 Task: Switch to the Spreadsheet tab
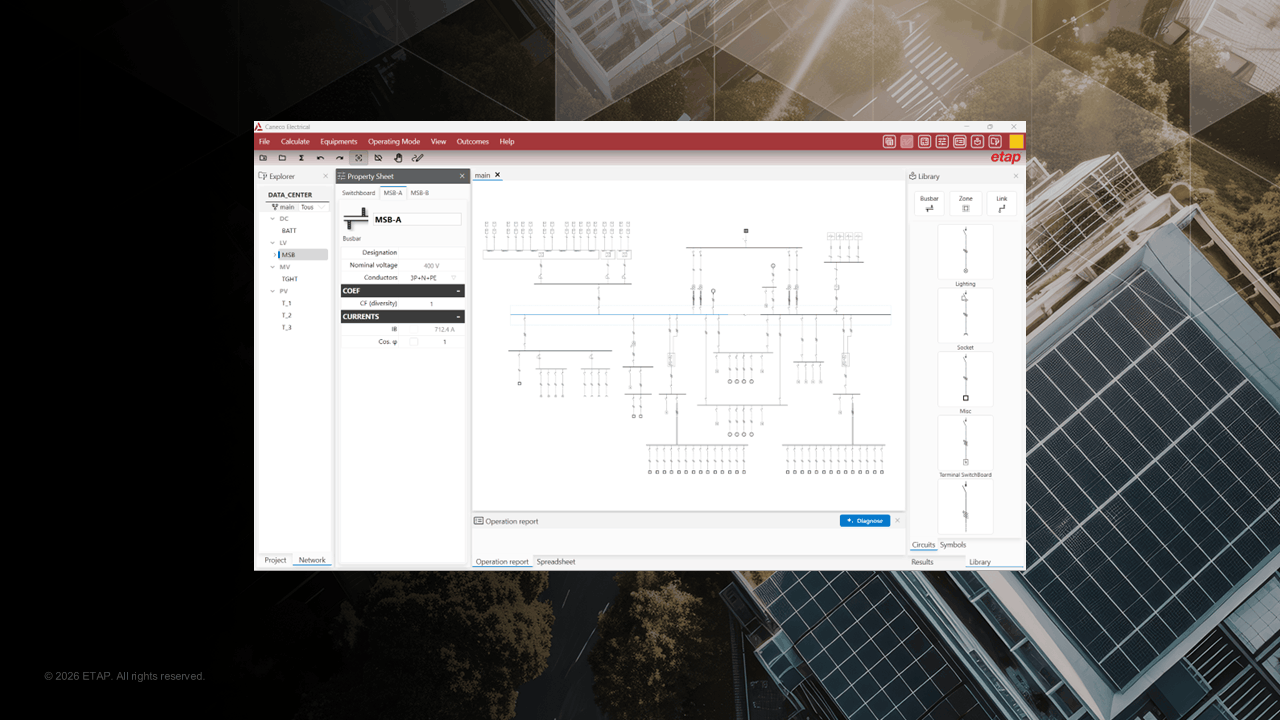click(x=556, y=562)
